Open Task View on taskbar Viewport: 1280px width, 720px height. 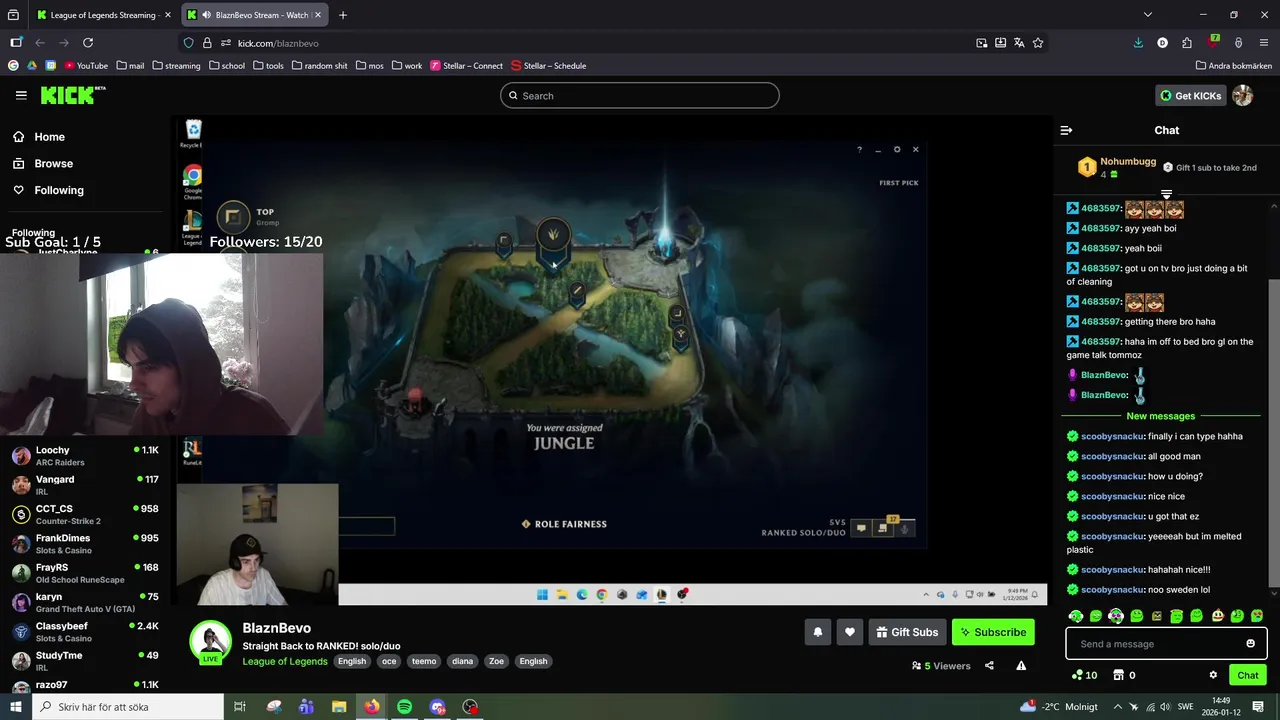(x=240, y=707)
